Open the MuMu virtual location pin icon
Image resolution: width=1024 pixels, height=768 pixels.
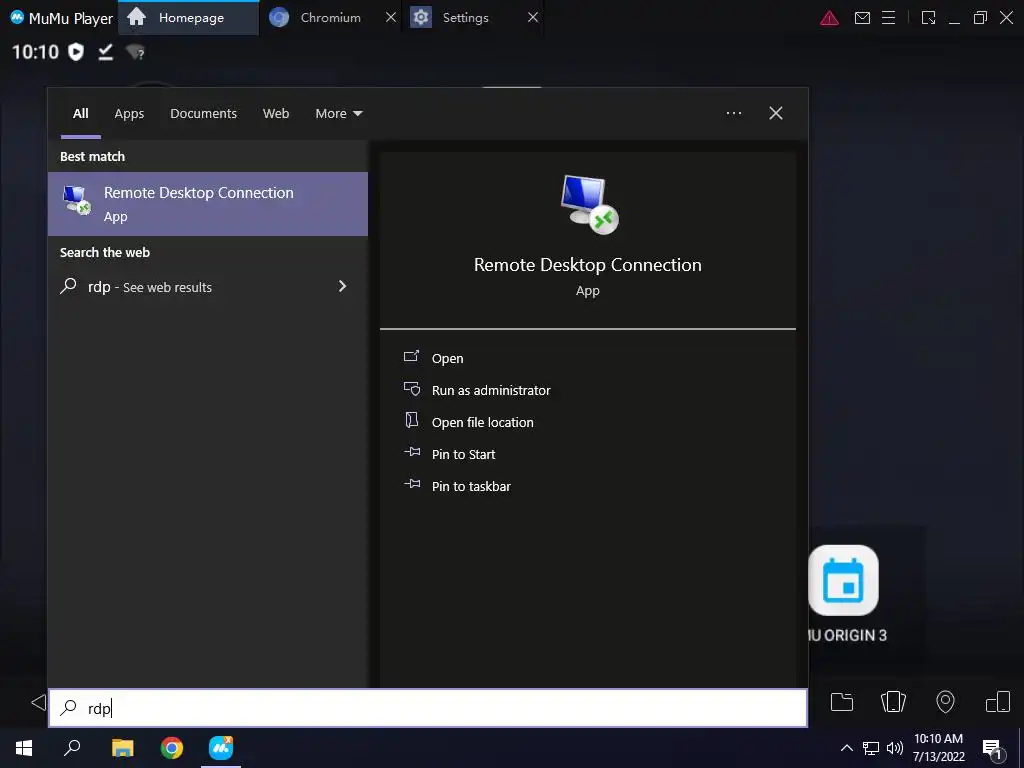point(945,702)
